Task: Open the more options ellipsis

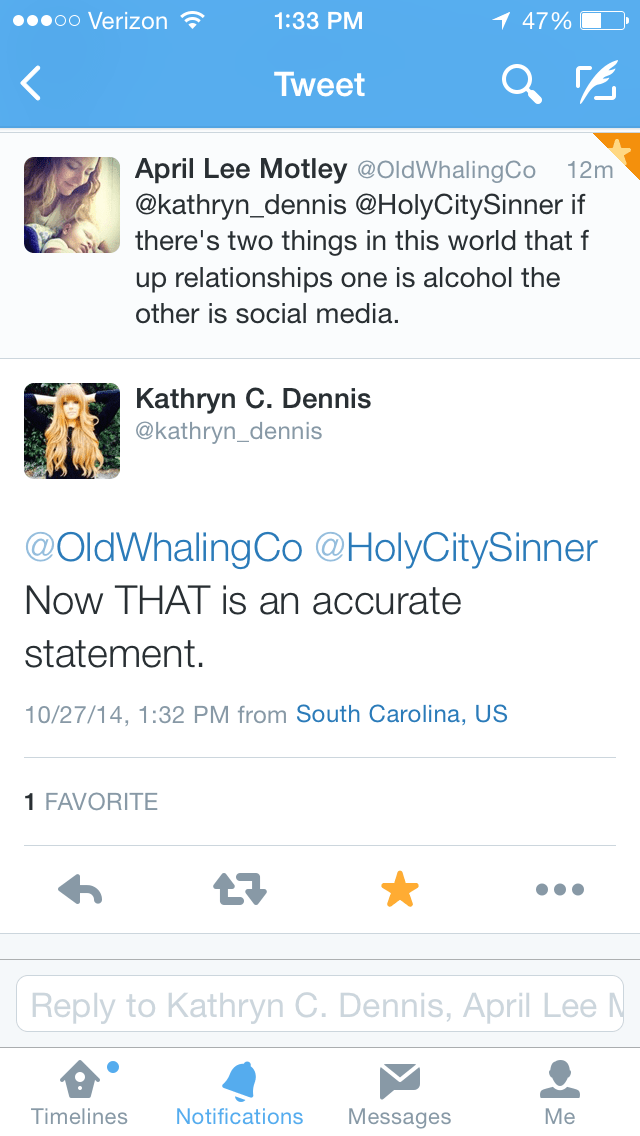Action: [x=559, y=889]
